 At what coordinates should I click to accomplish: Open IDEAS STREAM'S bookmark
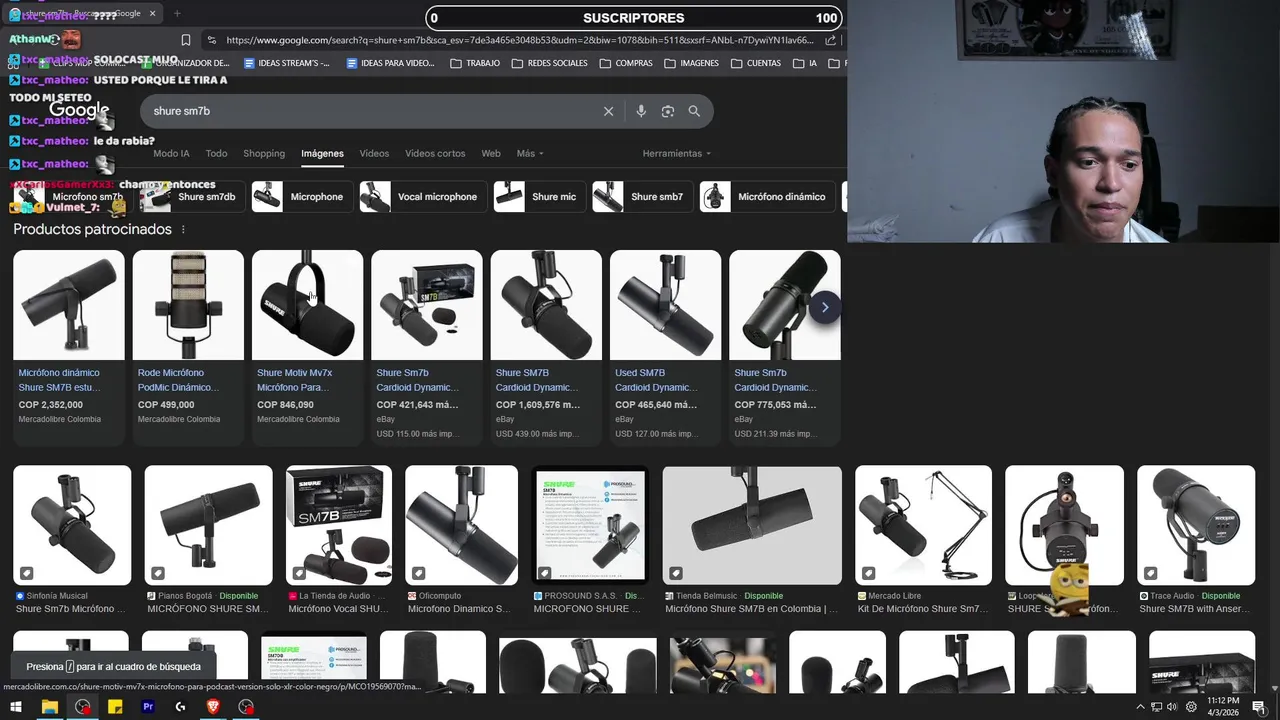[x=285, y=63]
